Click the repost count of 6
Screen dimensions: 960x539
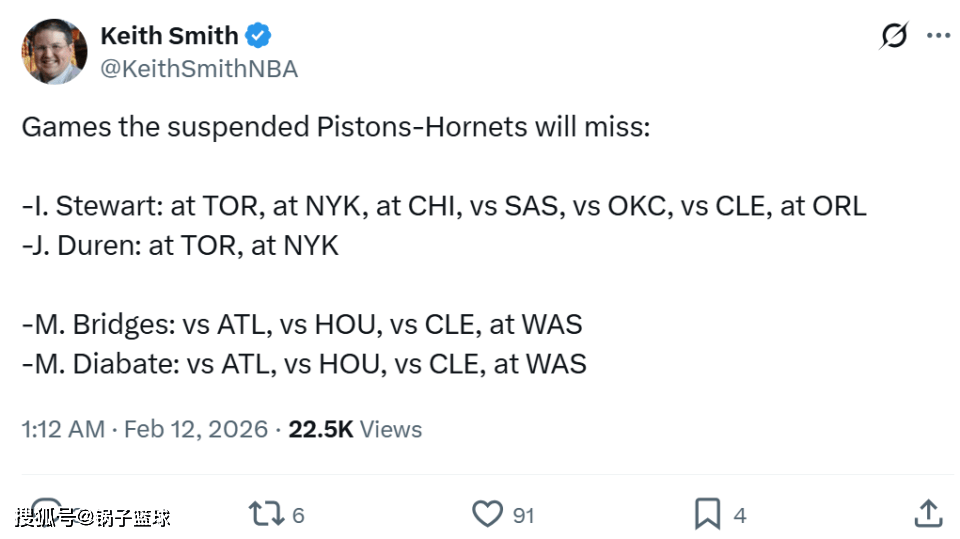pos(298,515)
